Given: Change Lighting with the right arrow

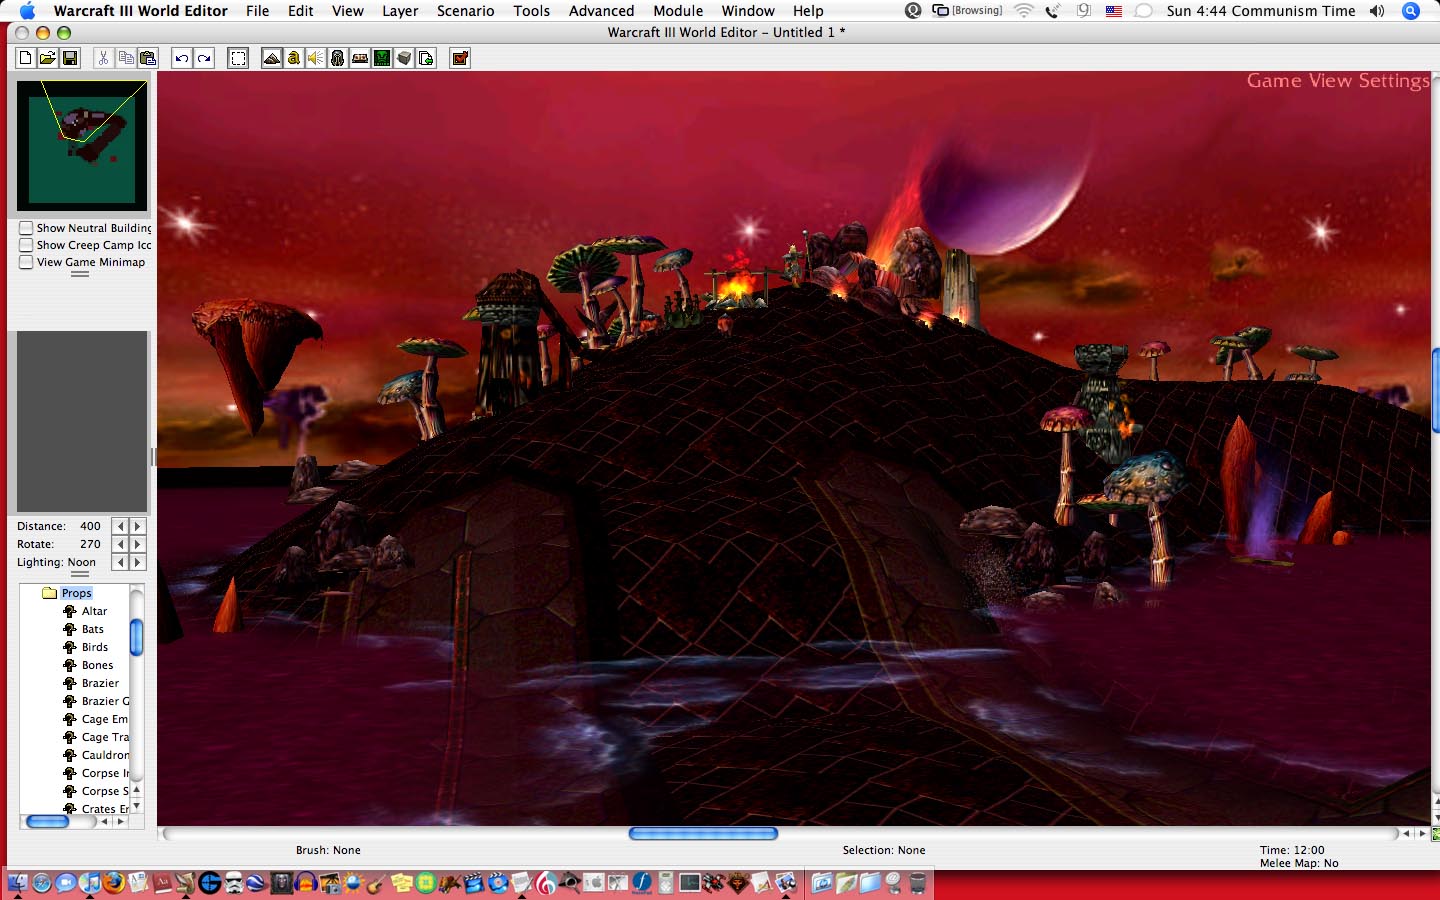Looking at the screenshot, I should point(138,562).
